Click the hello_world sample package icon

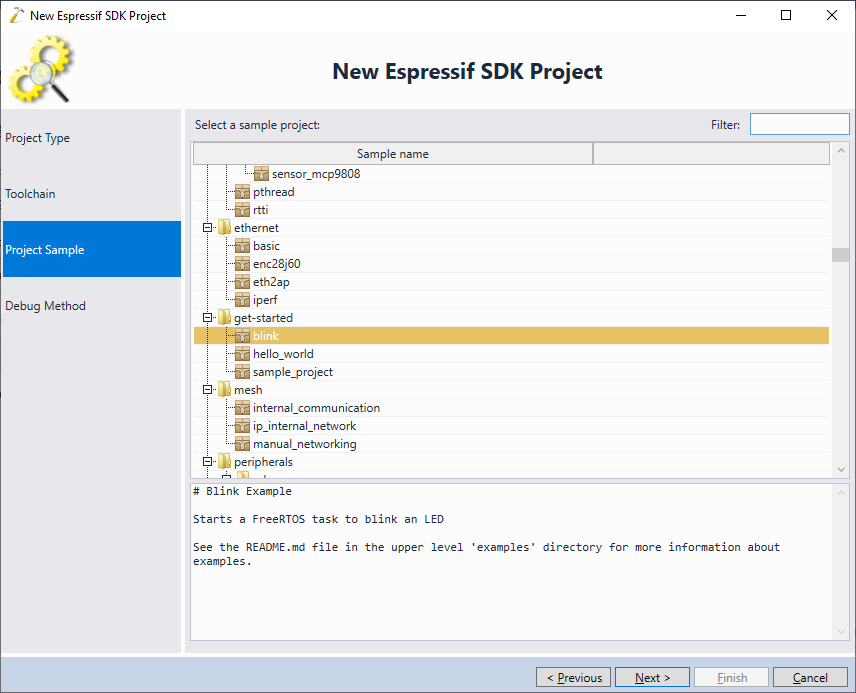(x=242, y=354)
